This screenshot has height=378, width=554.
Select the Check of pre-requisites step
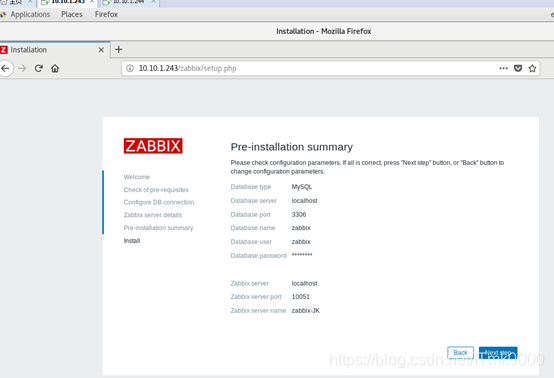click(x=156, y=190)
